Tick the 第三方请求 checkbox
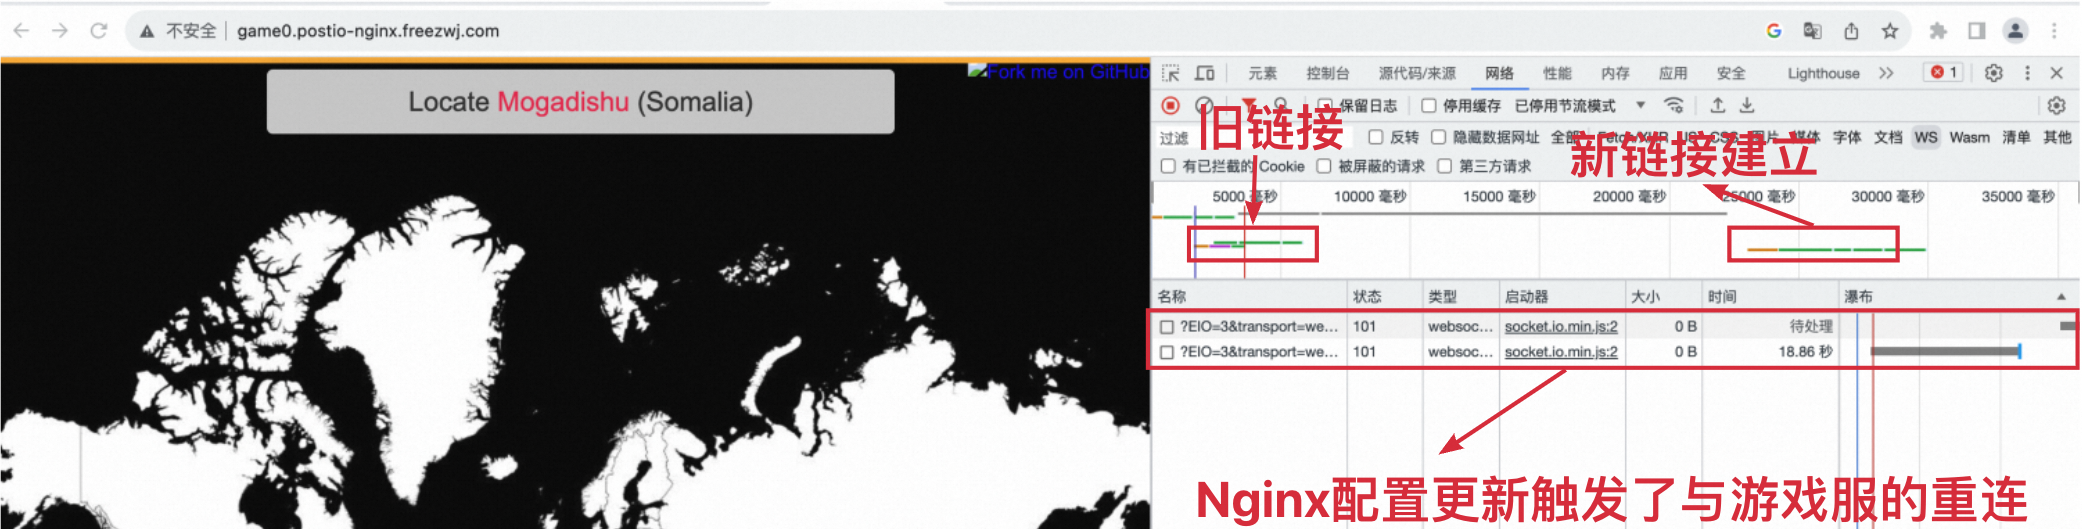 click(1445, 166)
